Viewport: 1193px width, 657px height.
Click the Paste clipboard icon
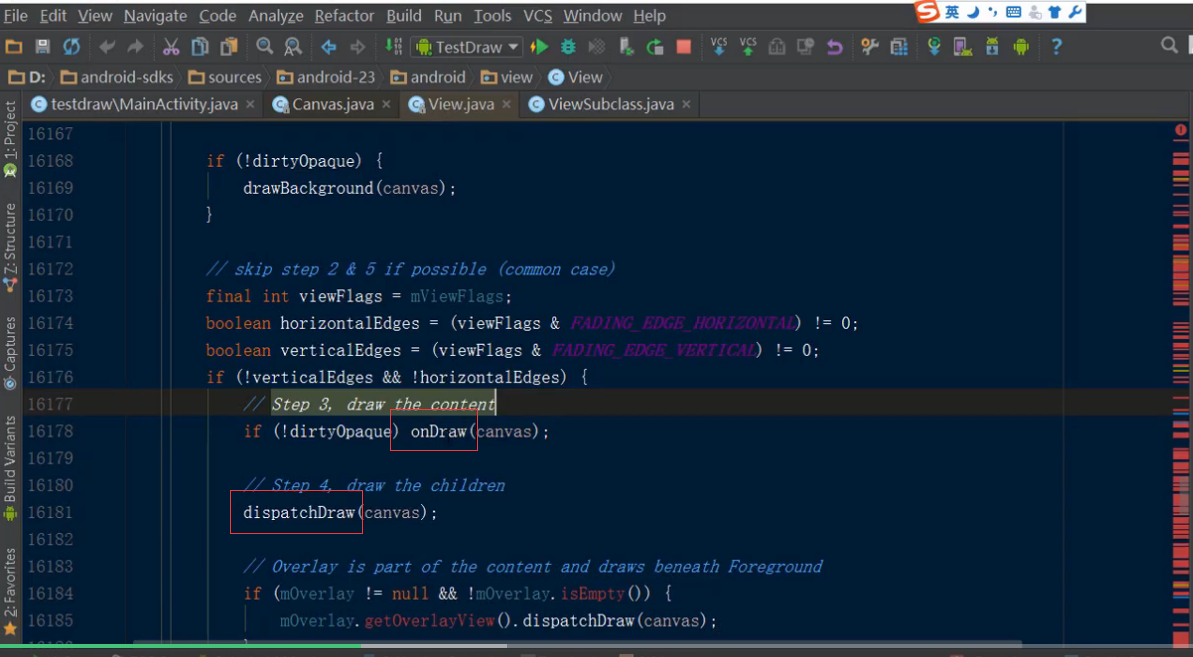tap(229, 47)
